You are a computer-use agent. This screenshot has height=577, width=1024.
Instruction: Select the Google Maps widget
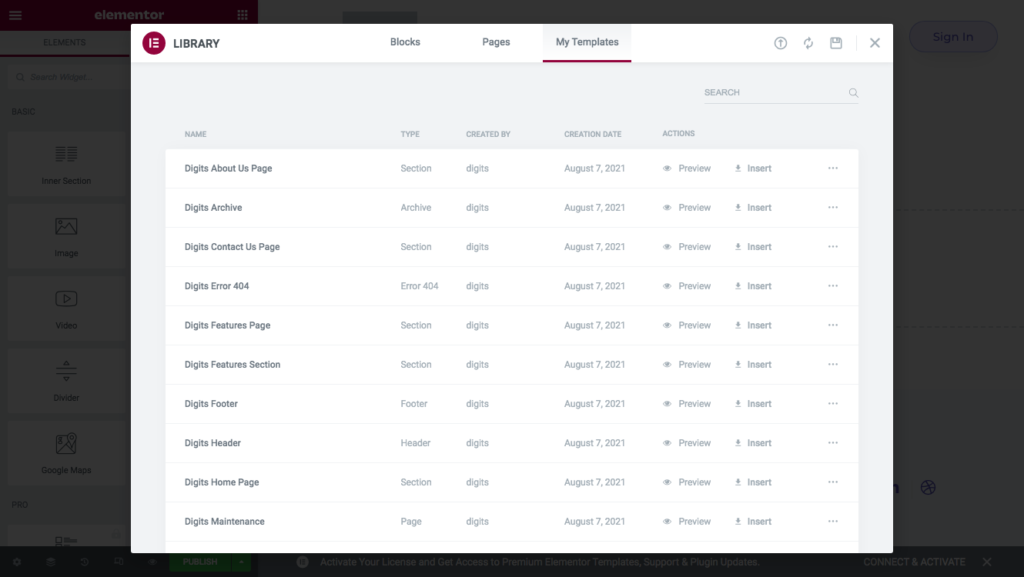pyautogui.click(x=66, y=454)
